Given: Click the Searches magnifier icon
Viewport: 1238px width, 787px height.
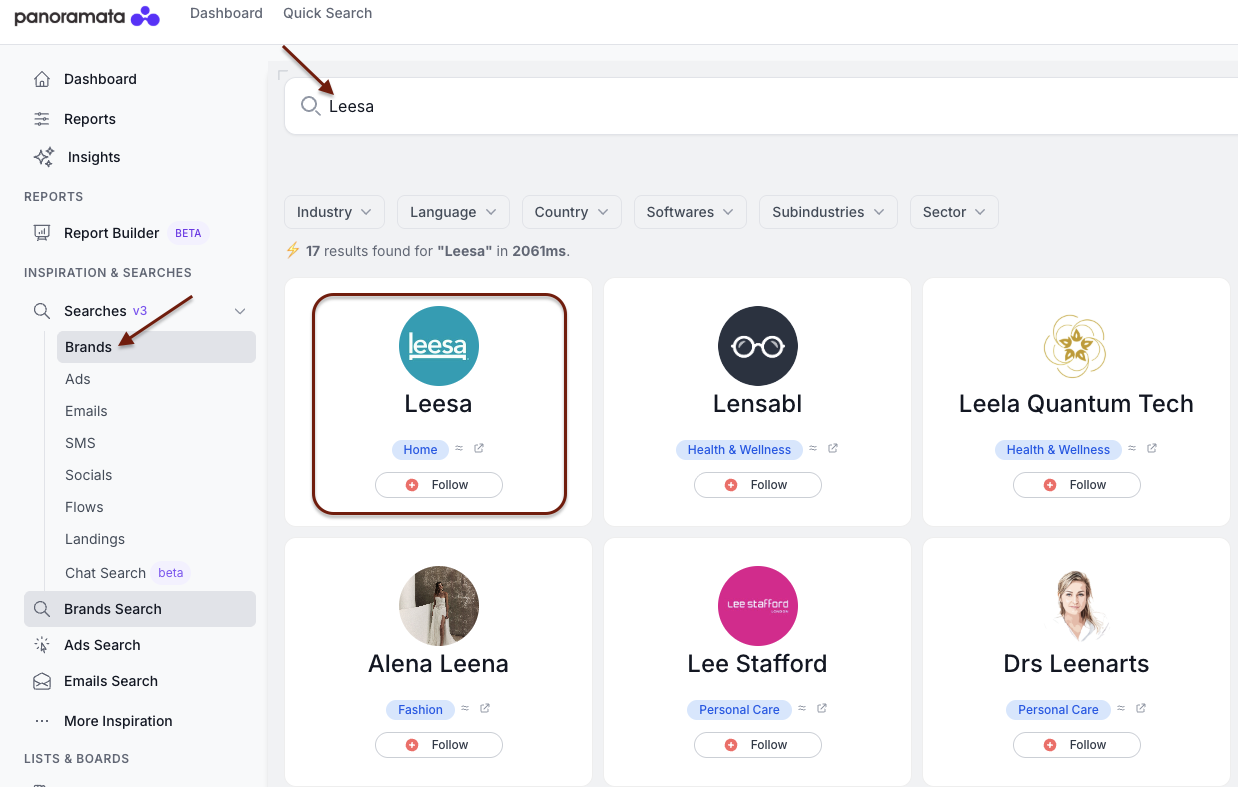Looking at the screenshot, I should [x=42, y=311].
